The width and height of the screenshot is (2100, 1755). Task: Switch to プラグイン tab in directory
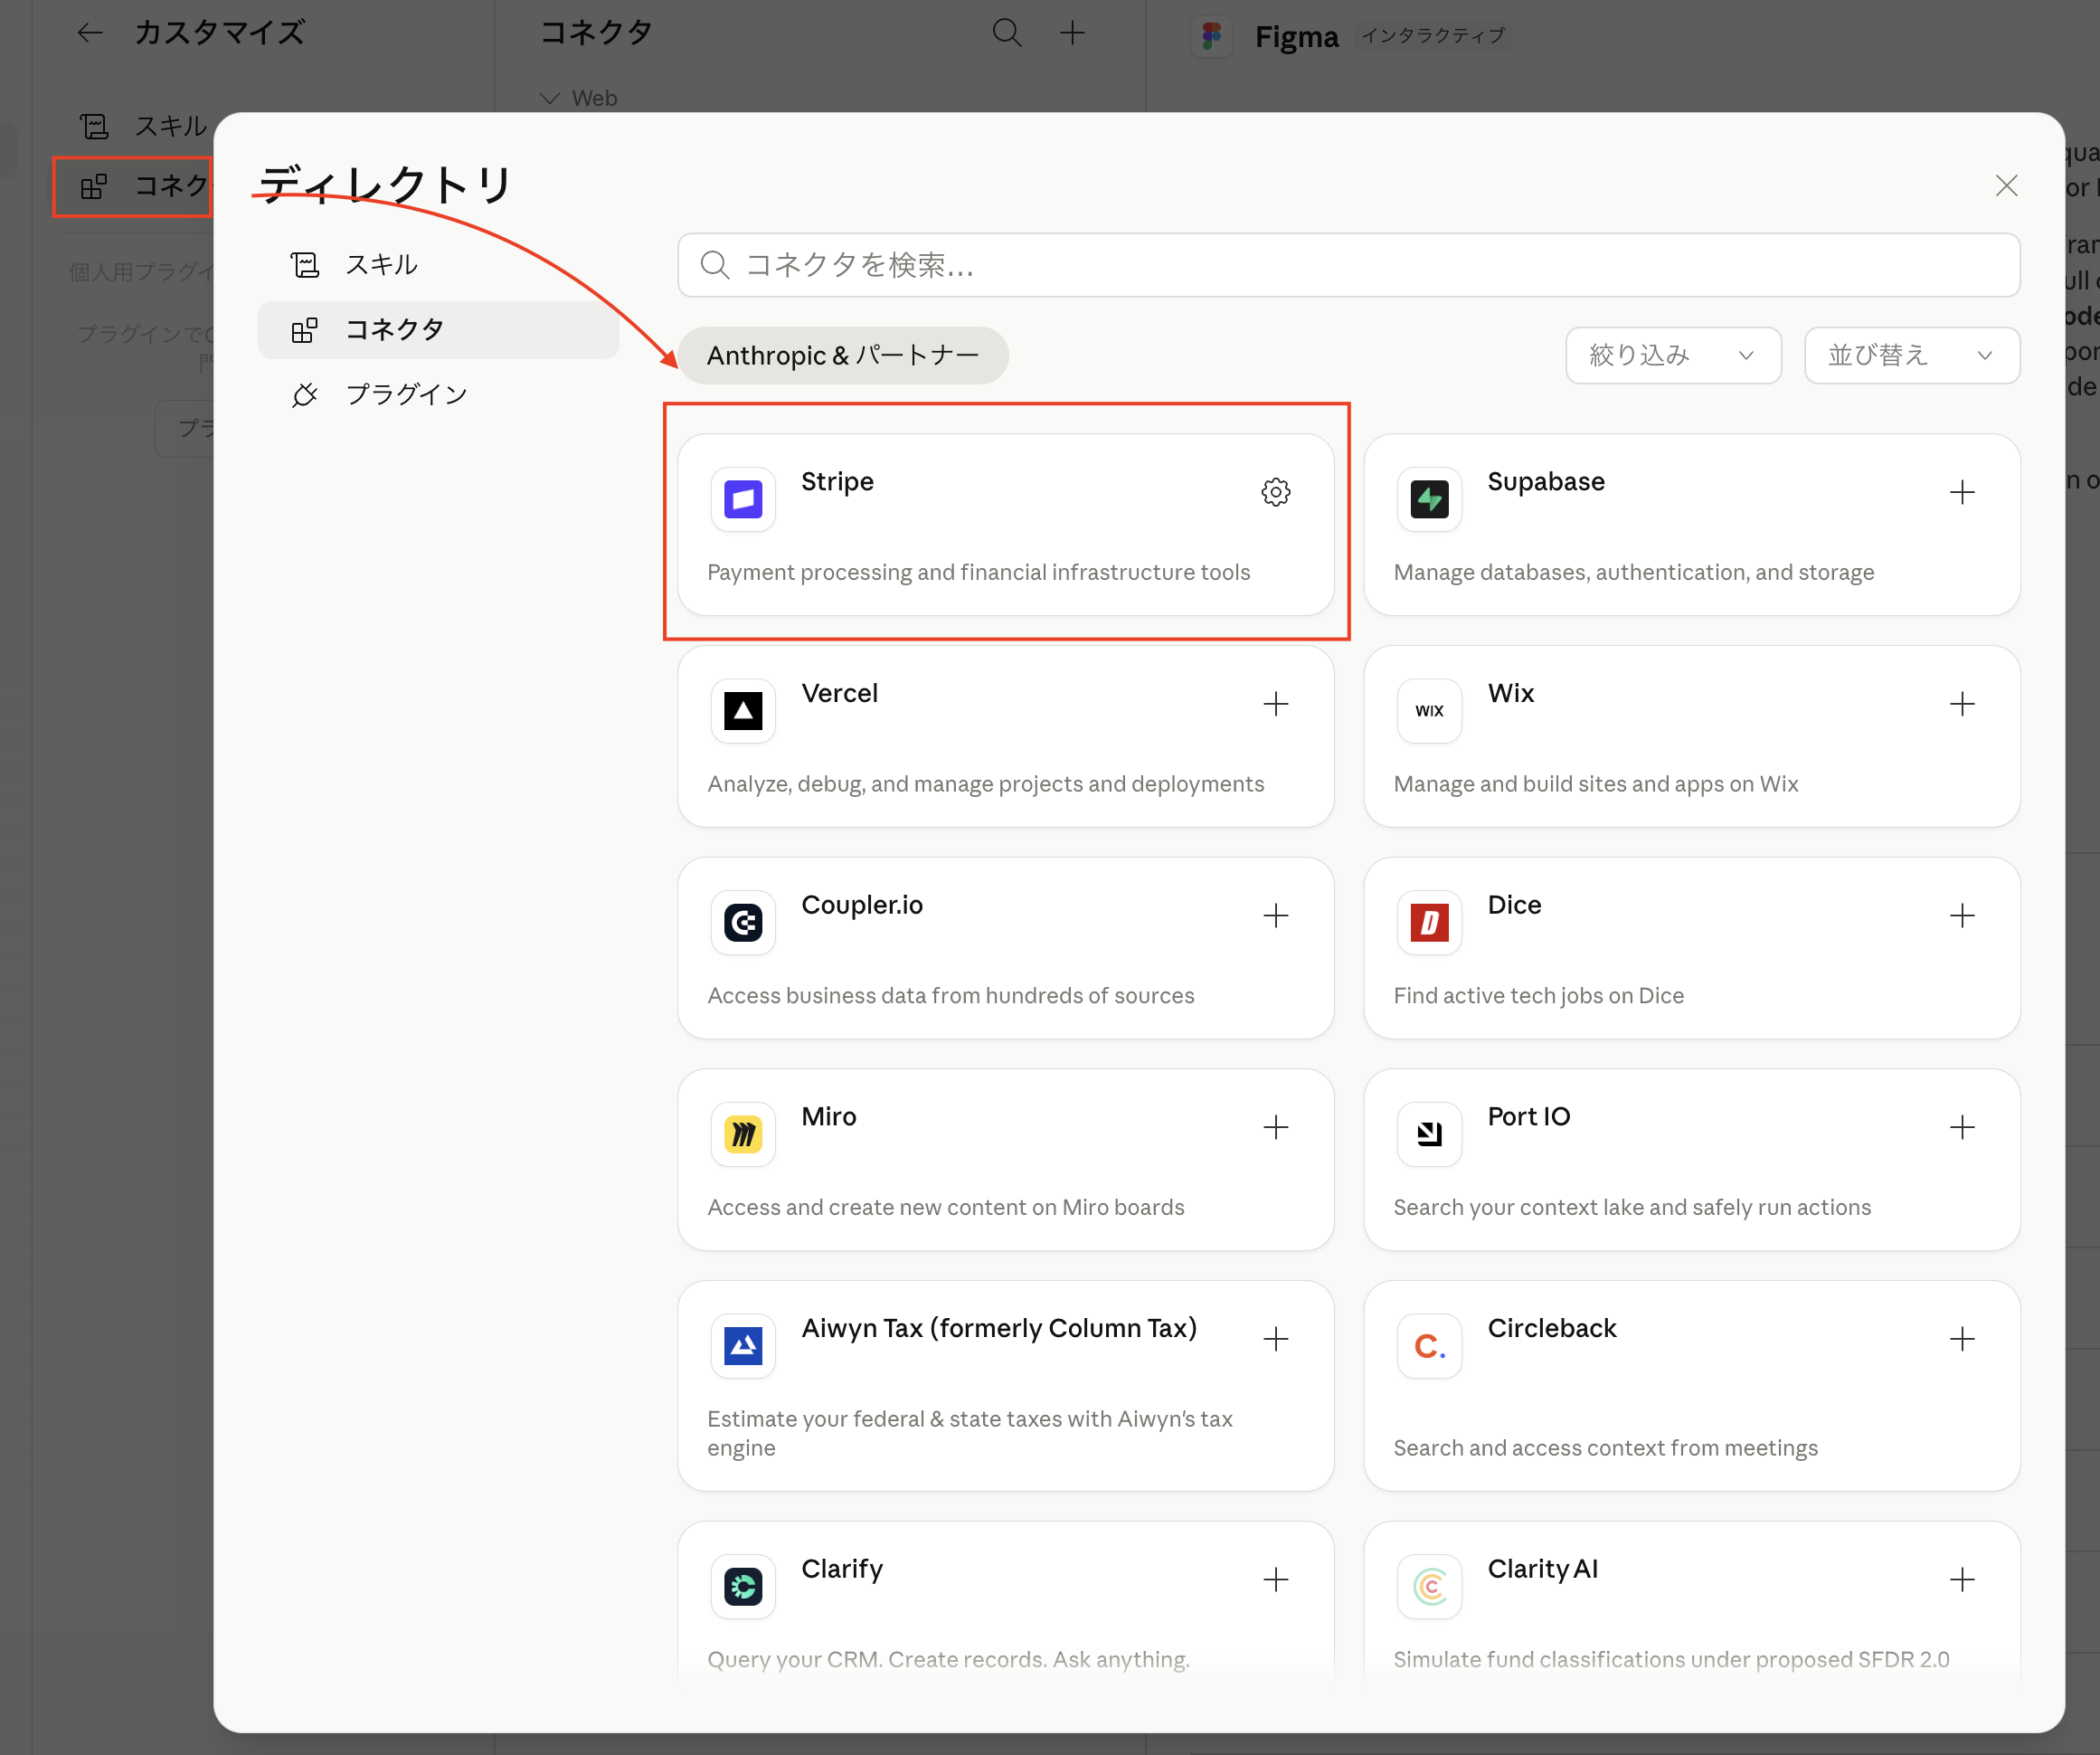pyautogui.click(x=406, y=394)
